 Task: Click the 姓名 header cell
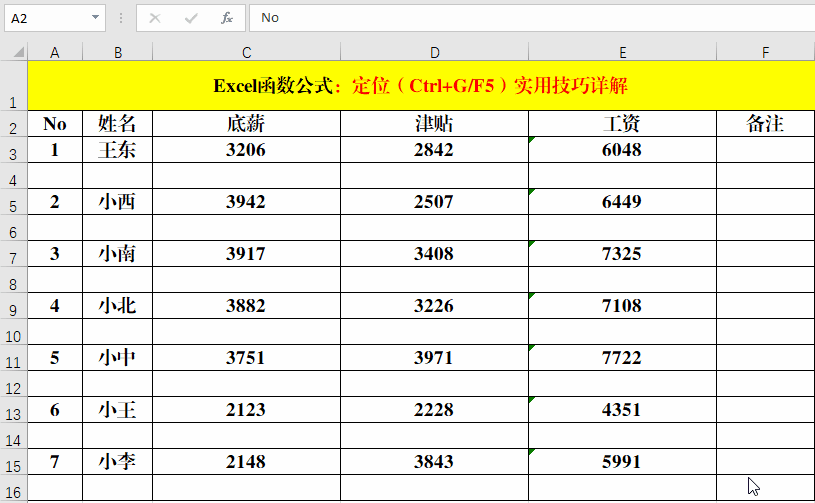(117, 124)
